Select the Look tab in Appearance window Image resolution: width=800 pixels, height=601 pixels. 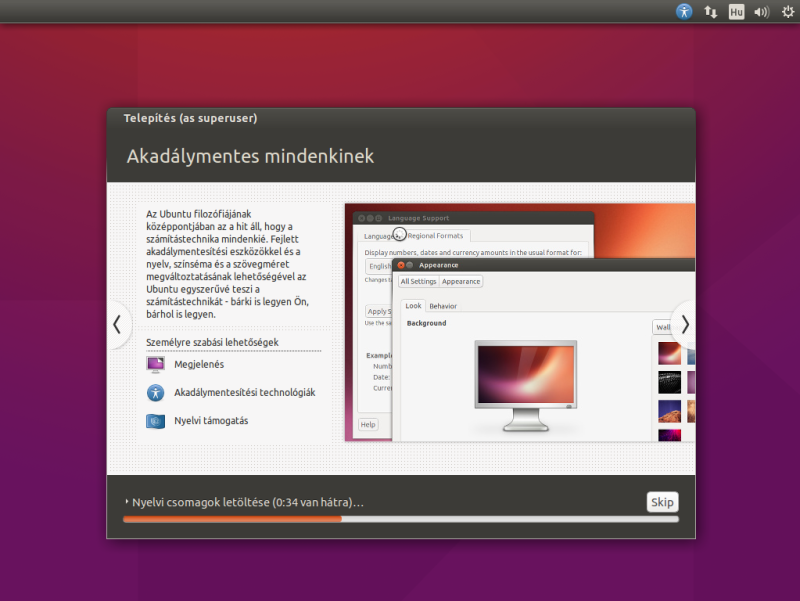(x=413, y=306)
